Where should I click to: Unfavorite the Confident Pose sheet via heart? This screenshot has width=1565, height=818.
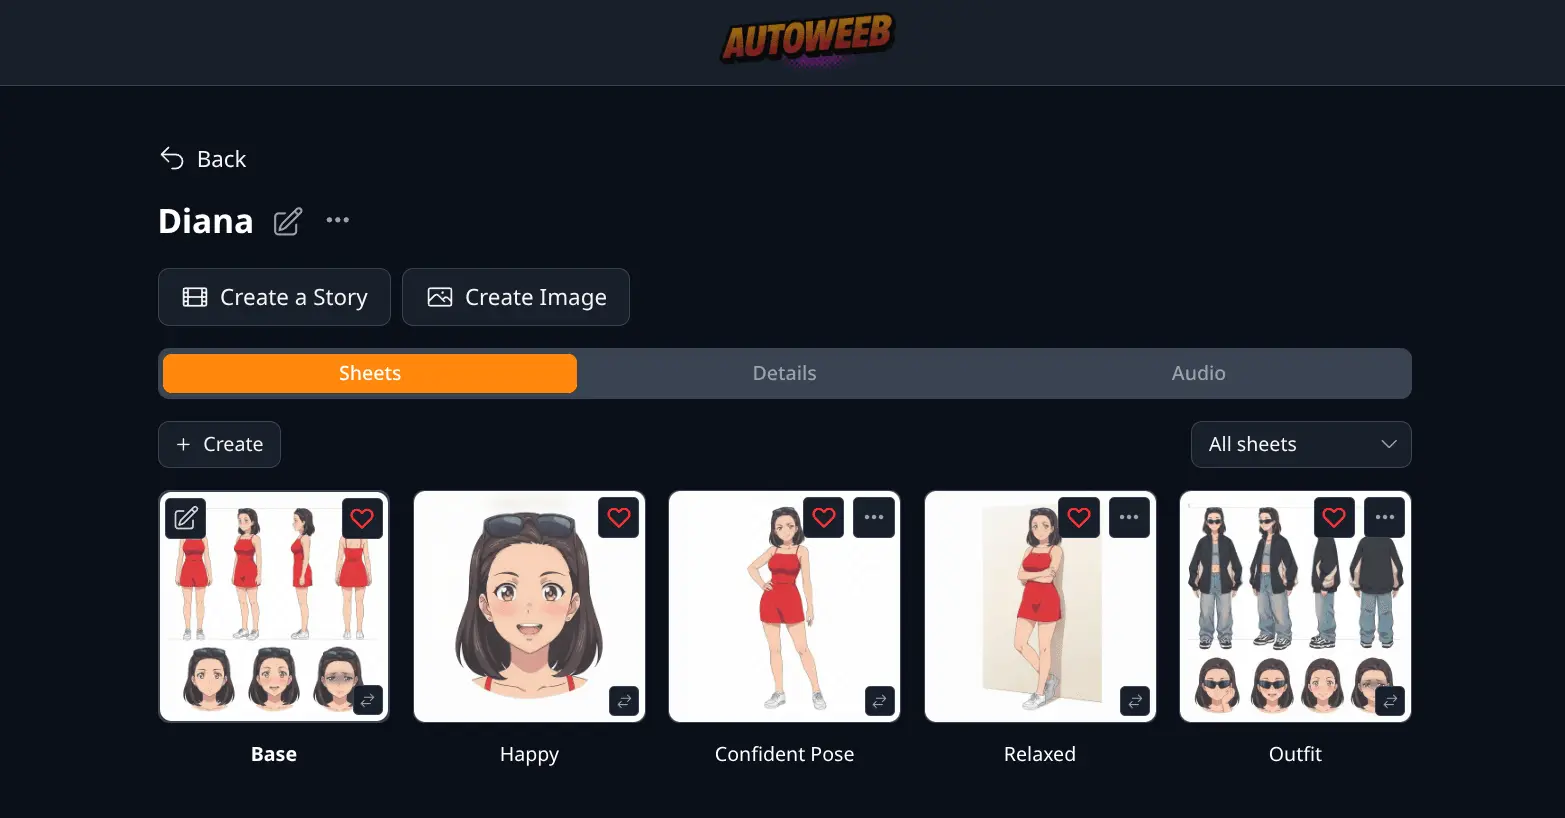tap(824, 518)
